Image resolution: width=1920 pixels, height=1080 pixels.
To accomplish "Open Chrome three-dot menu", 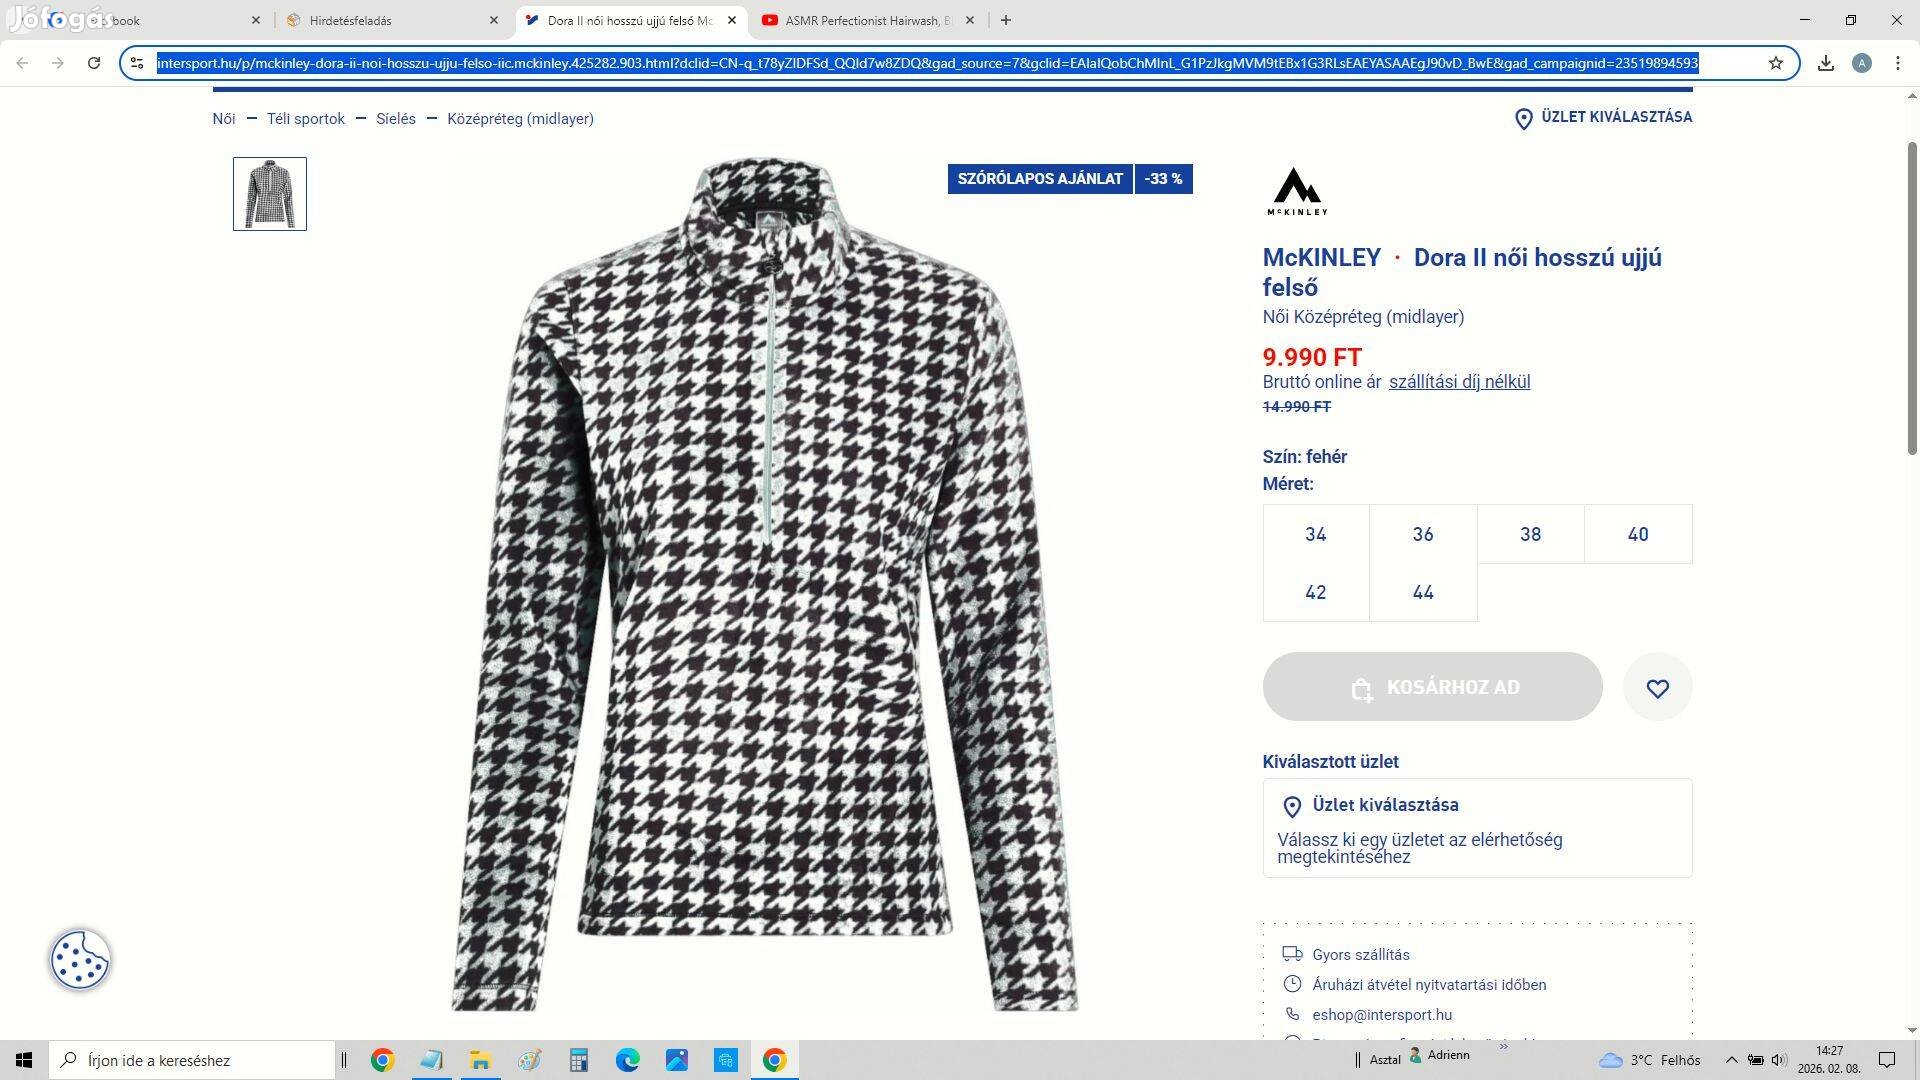I will click(1897, 63).
